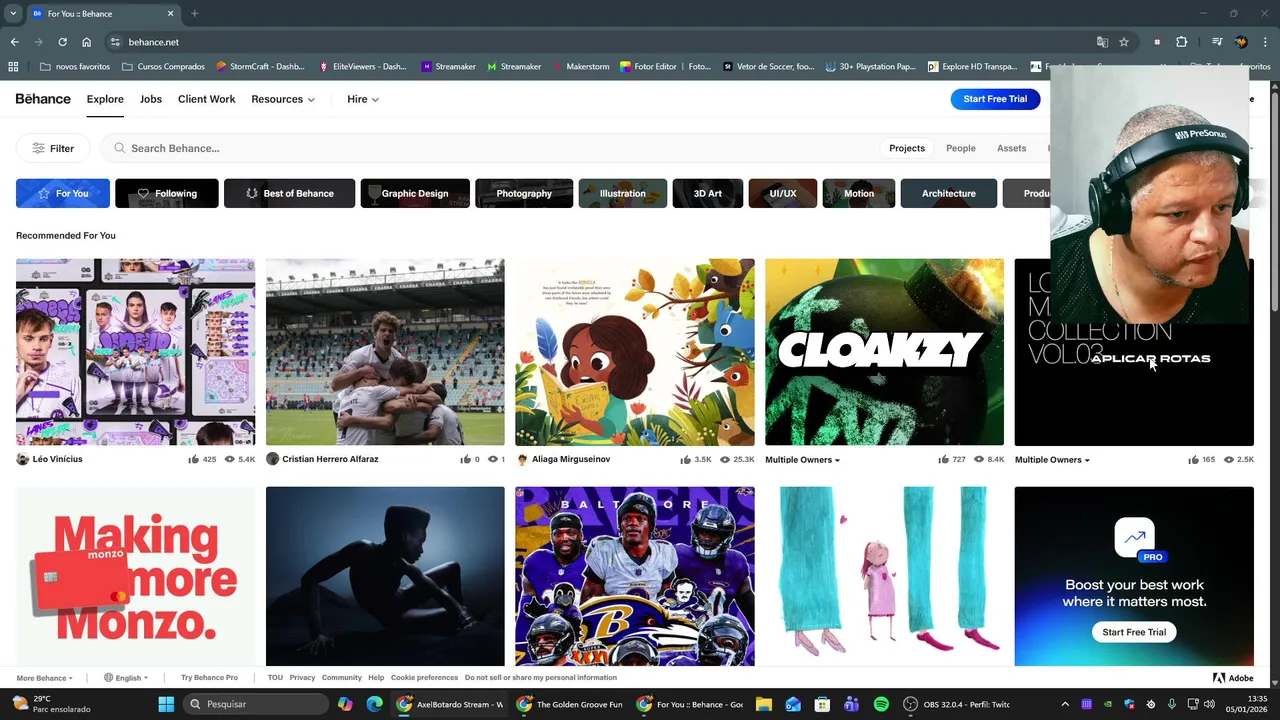Click the heart icon on Following
Screen dimensions: 1280x720
143,193
